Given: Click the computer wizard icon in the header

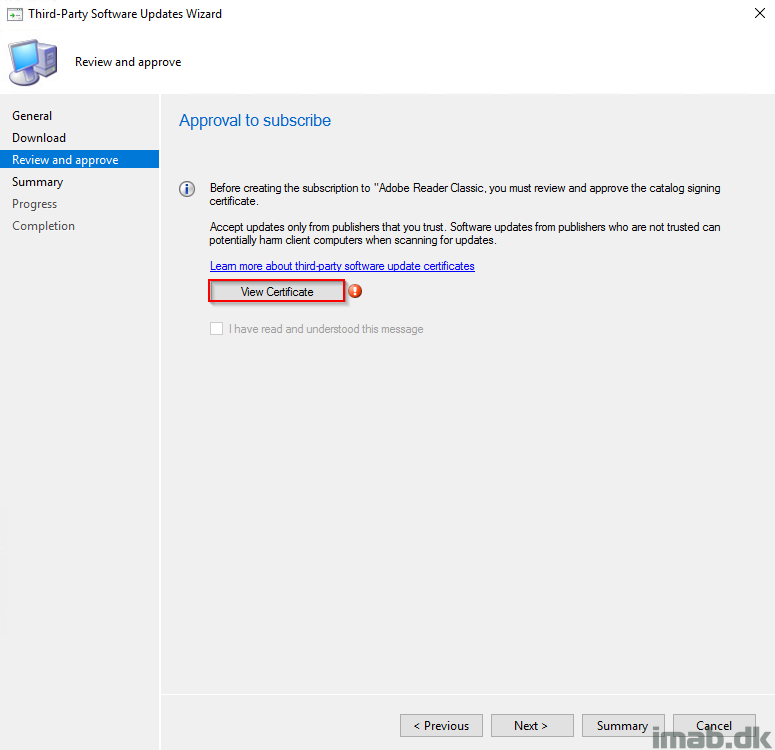Looking at the screenshot, I should [33, 62].
